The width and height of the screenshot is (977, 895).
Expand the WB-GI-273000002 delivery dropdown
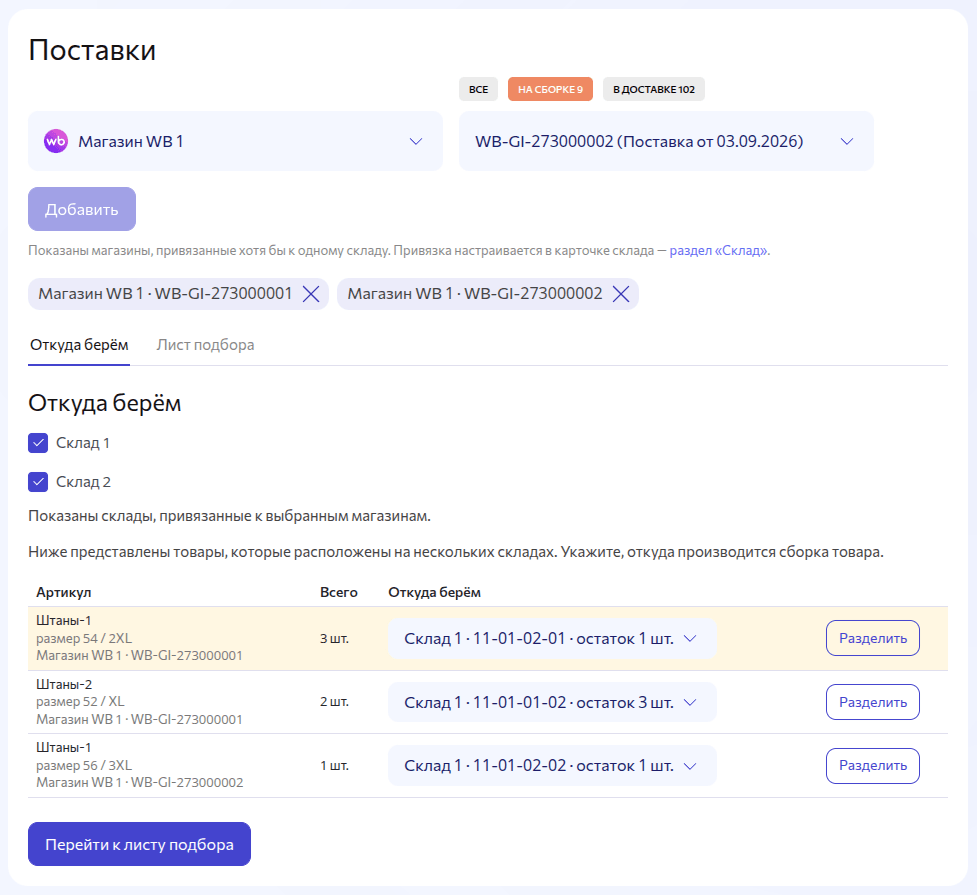click(x=666, y=141)
